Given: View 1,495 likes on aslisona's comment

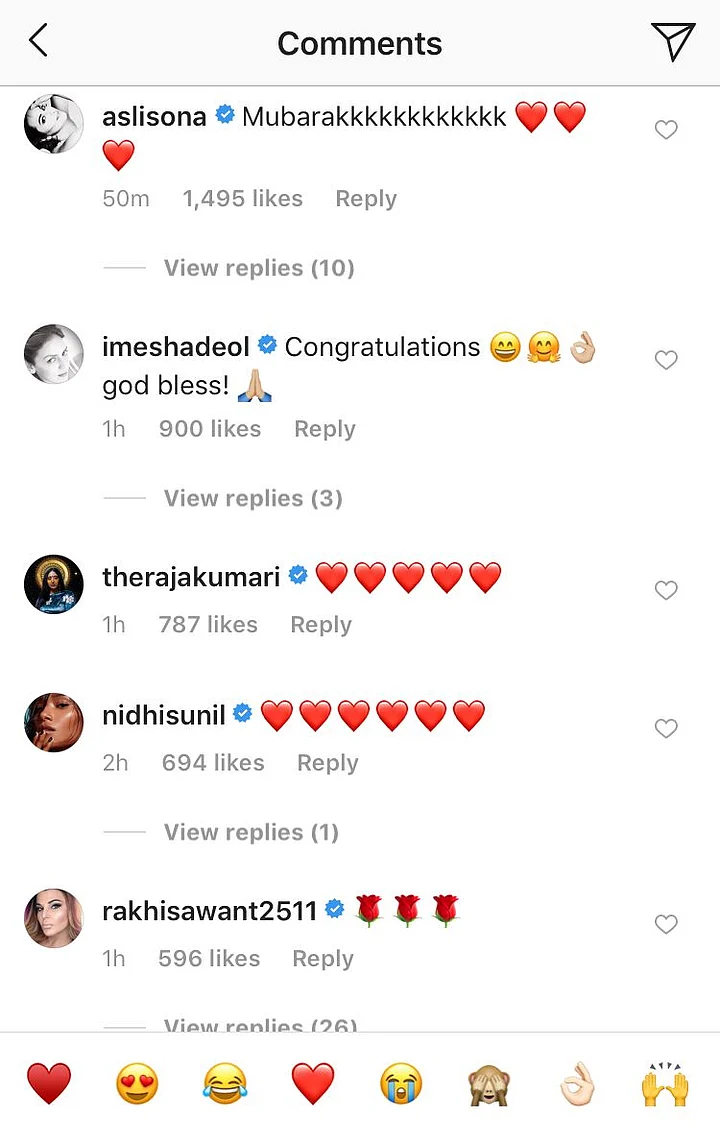Looking at the screenshot, I should pos(242,199).
